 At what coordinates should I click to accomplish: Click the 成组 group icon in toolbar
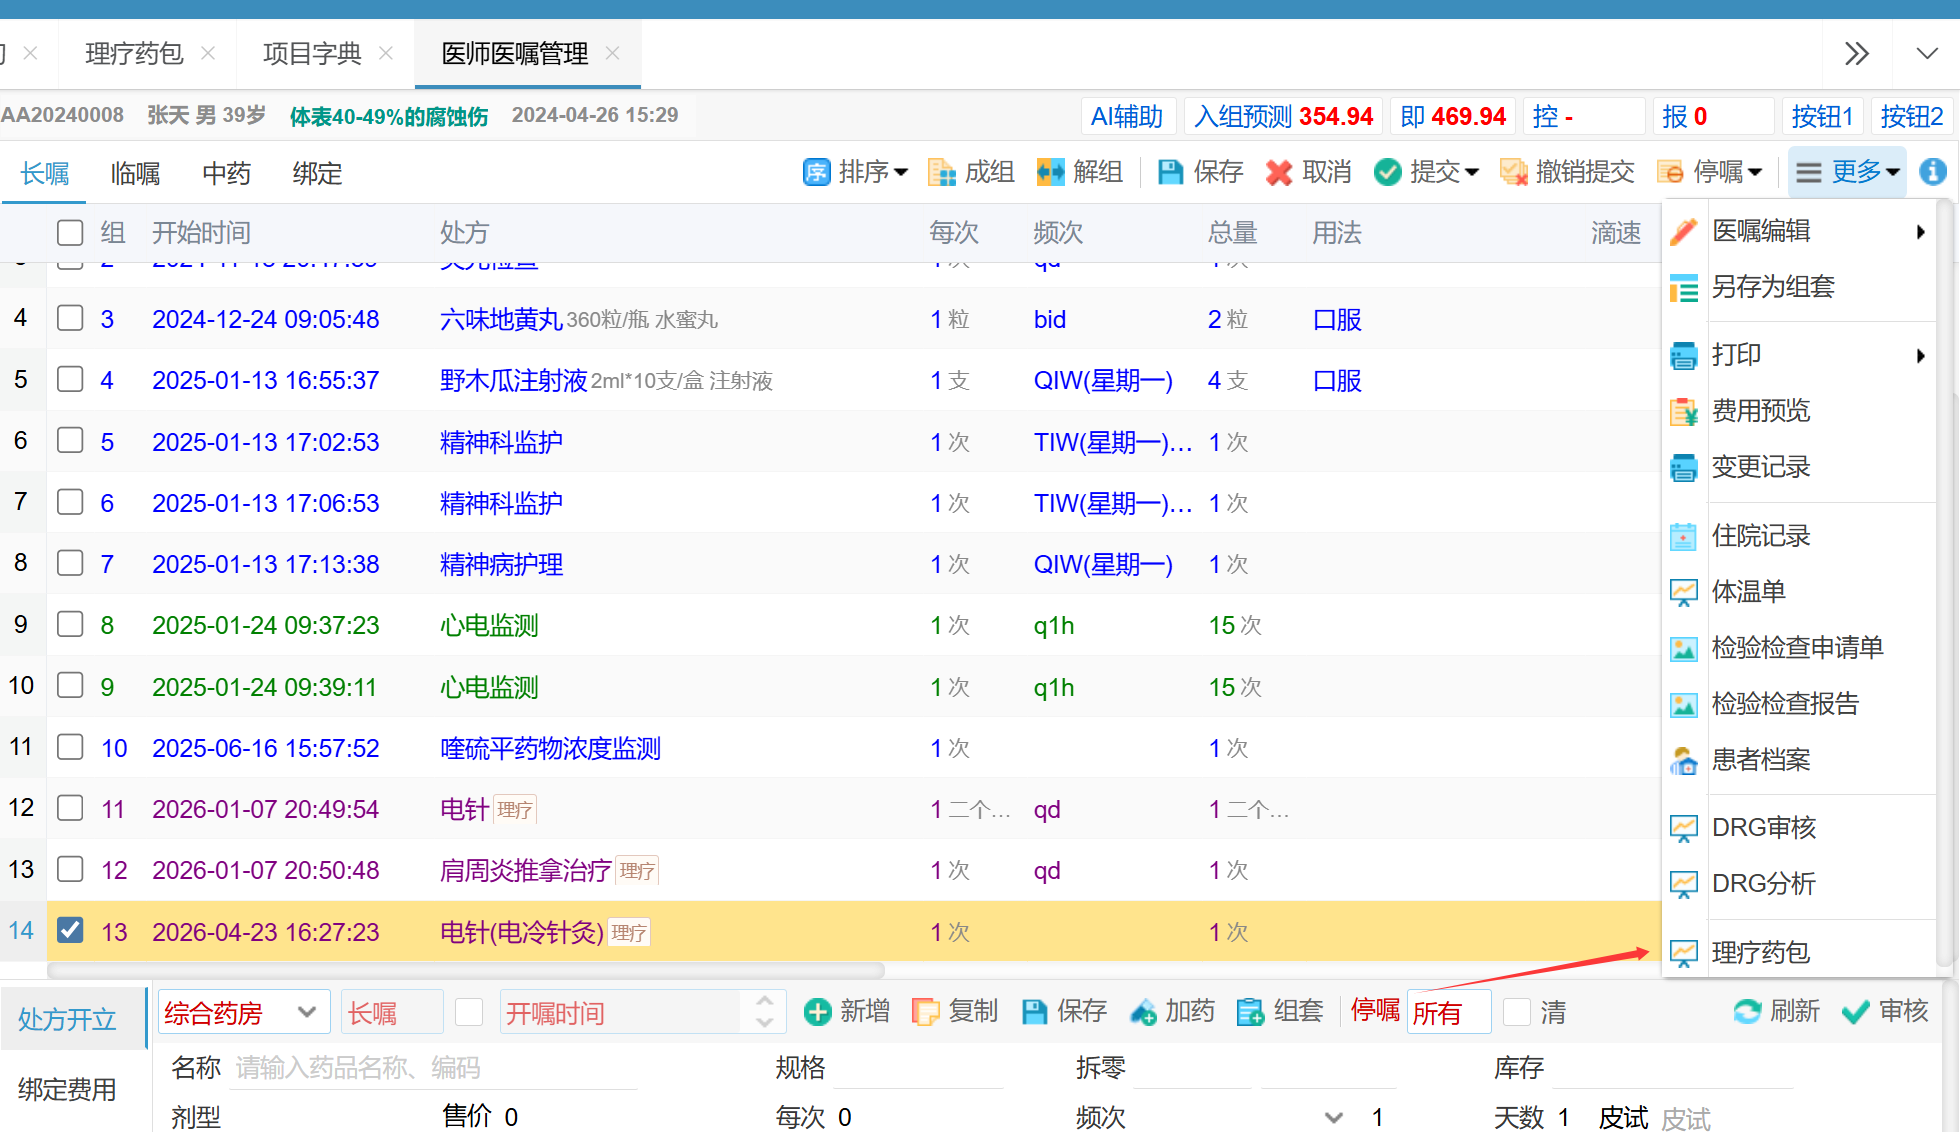click(941, 172)
